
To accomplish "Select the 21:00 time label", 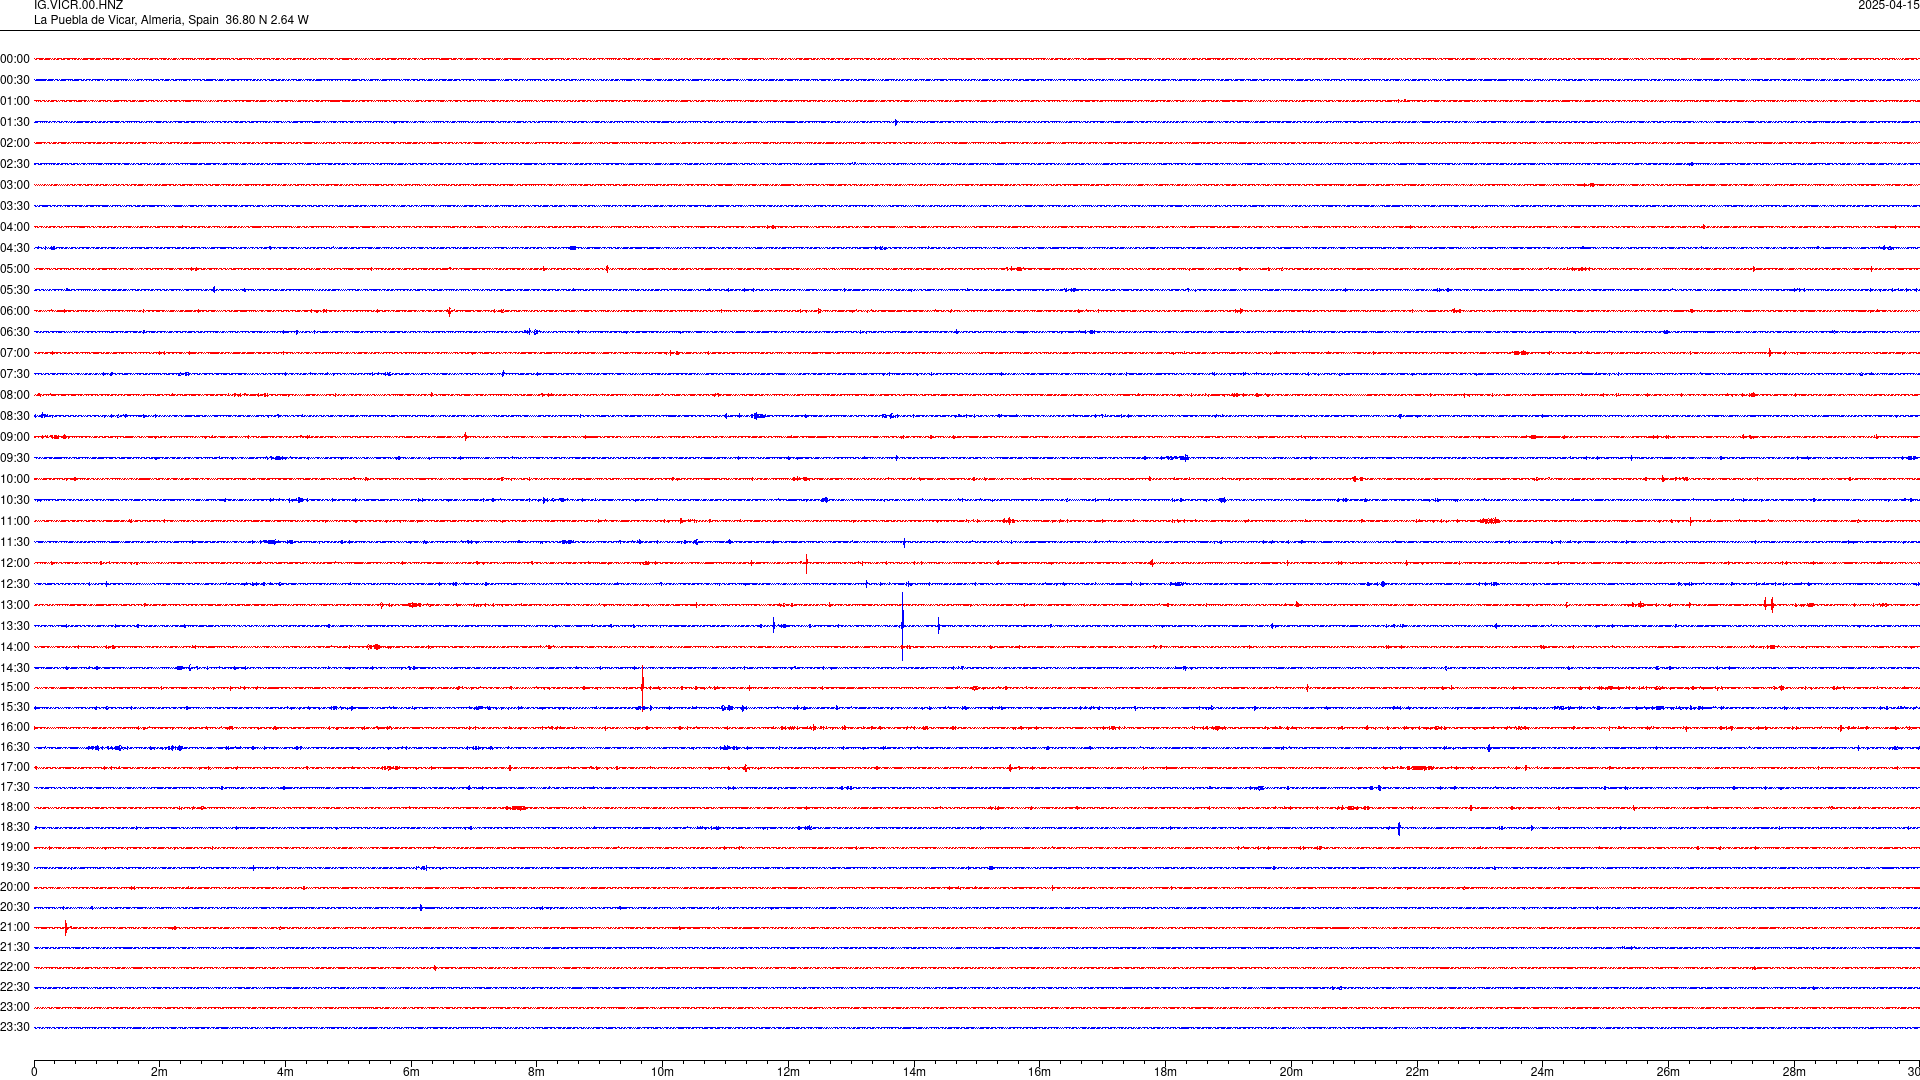I will [15, 927].
